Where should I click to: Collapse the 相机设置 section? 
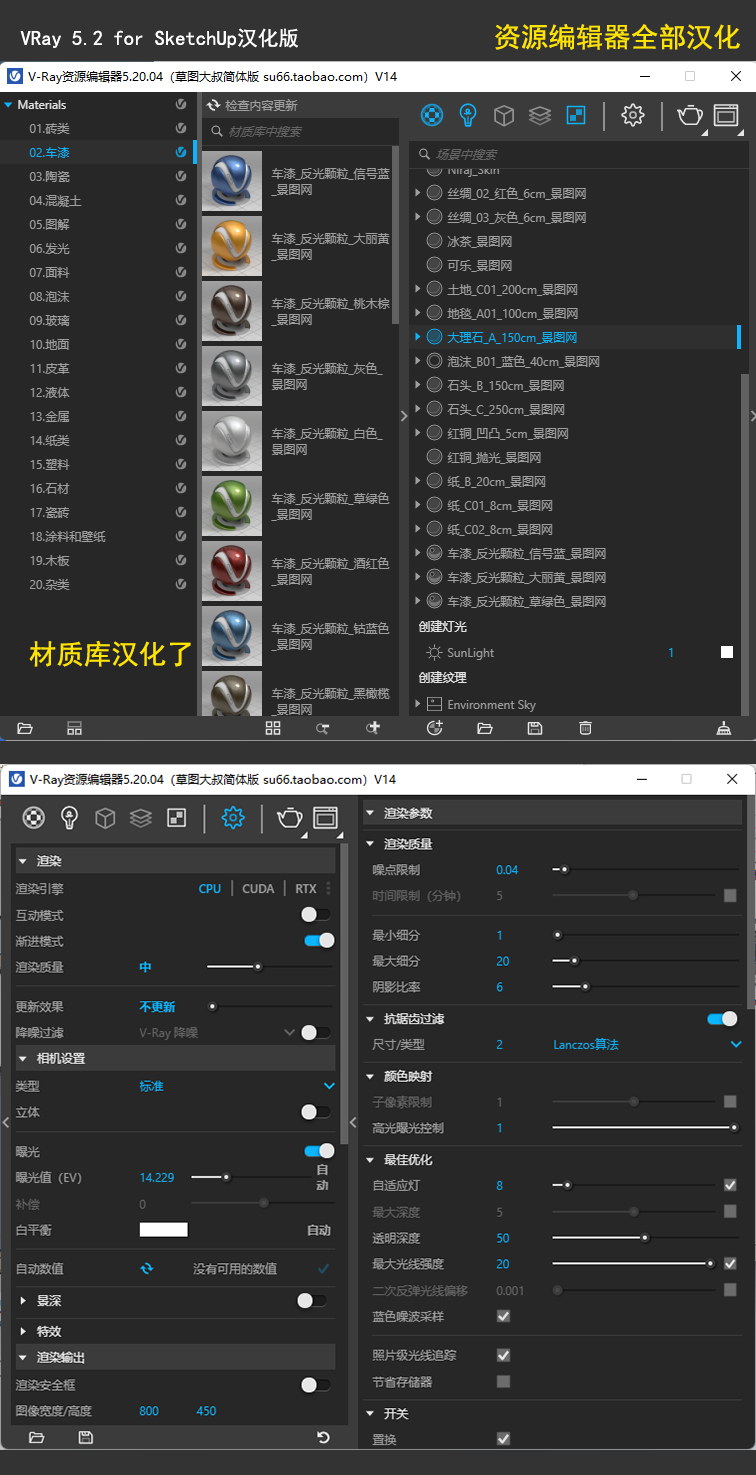point(23,1059)
